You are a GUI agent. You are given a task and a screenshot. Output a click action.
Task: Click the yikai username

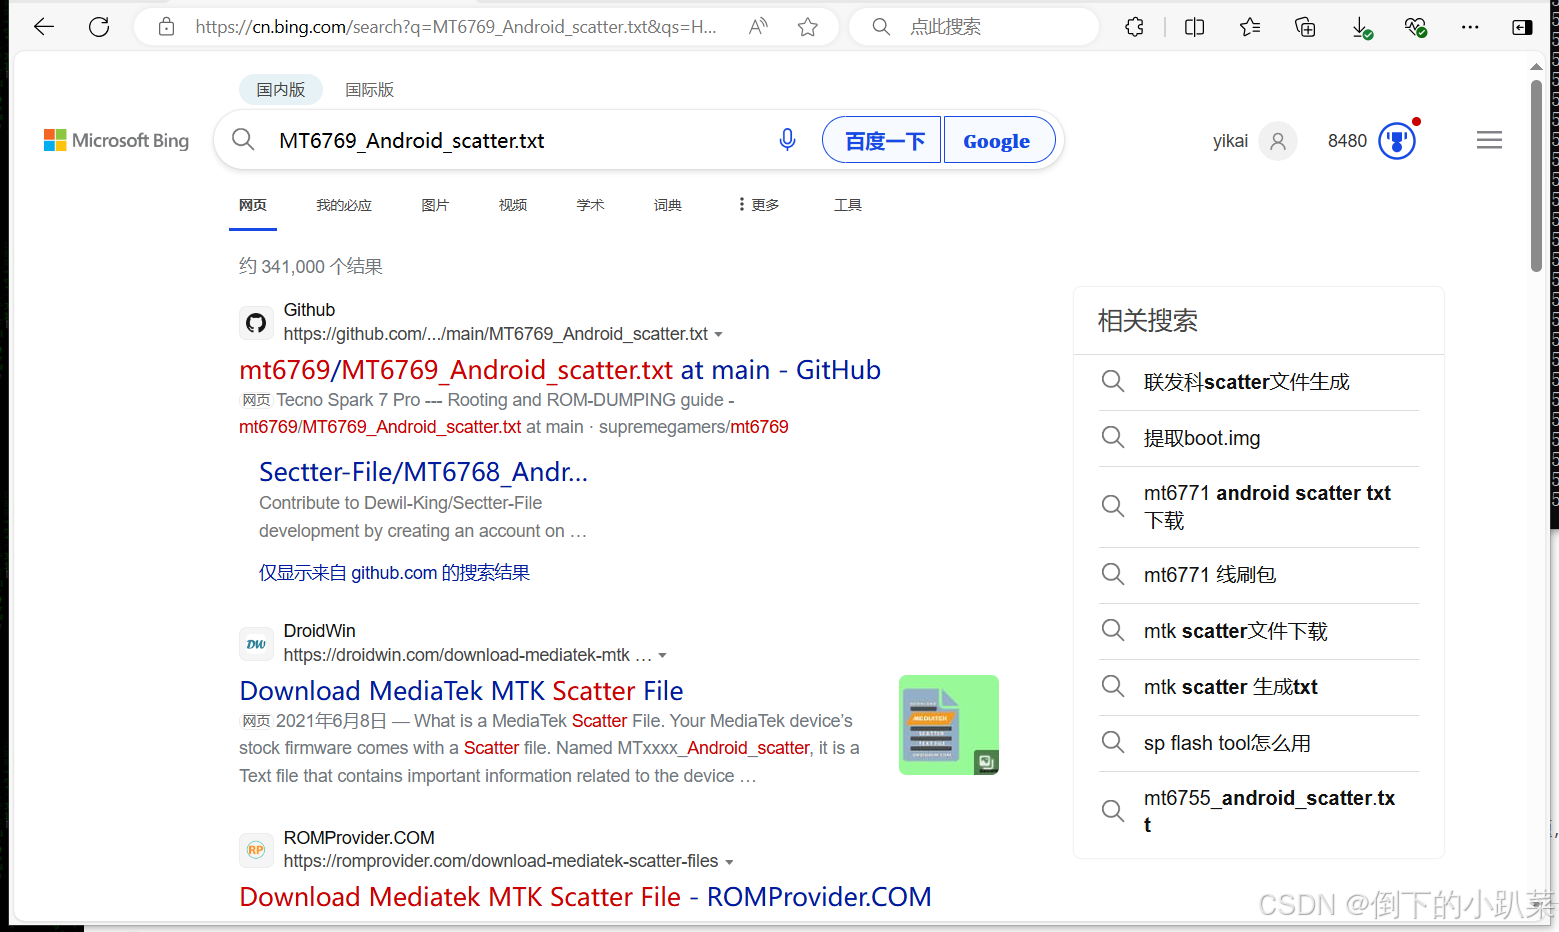[1230, 141]
